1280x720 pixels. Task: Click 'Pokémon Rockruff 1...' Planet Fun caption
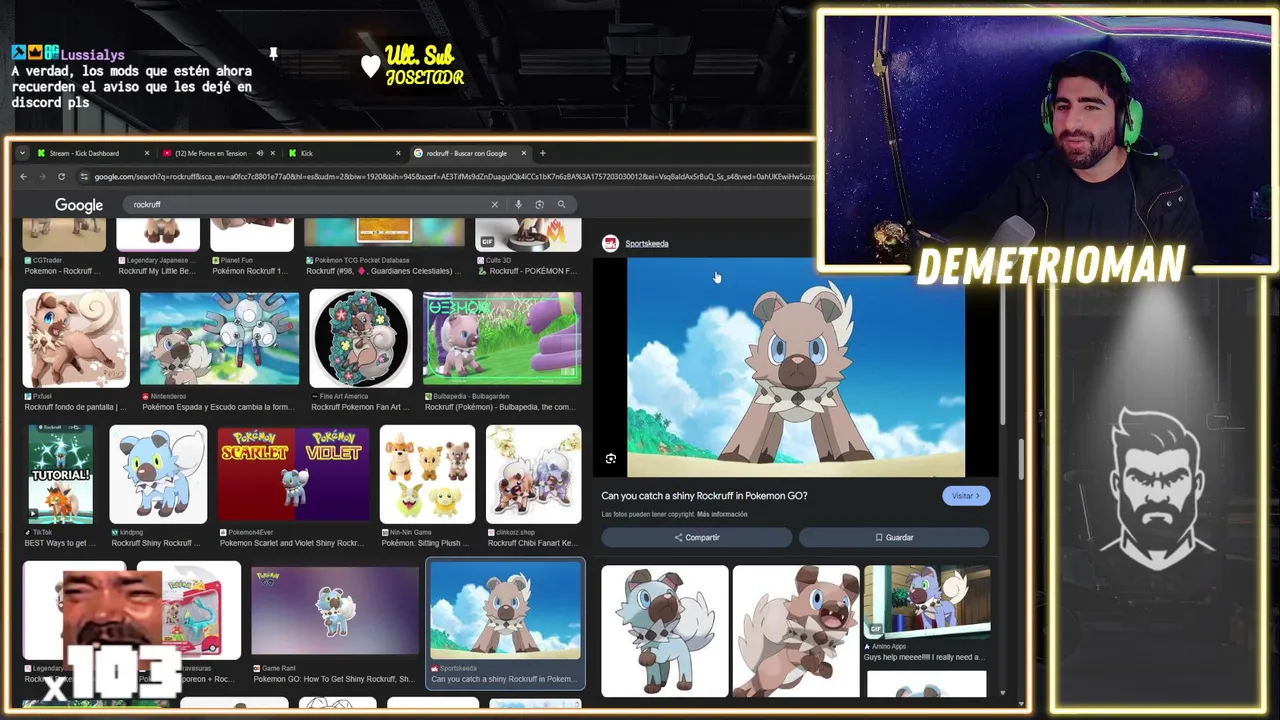click(250, 271)
